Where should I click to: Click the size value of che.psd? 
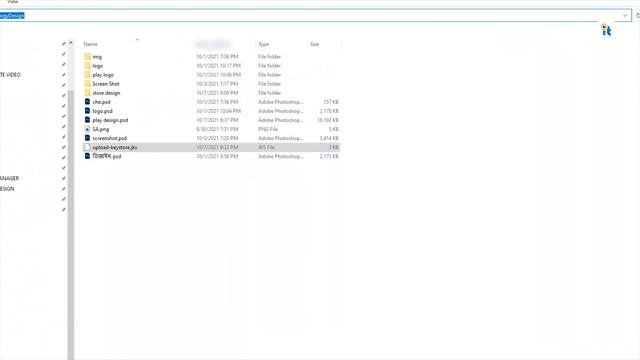pyautogui.click(x=331, y=102)
